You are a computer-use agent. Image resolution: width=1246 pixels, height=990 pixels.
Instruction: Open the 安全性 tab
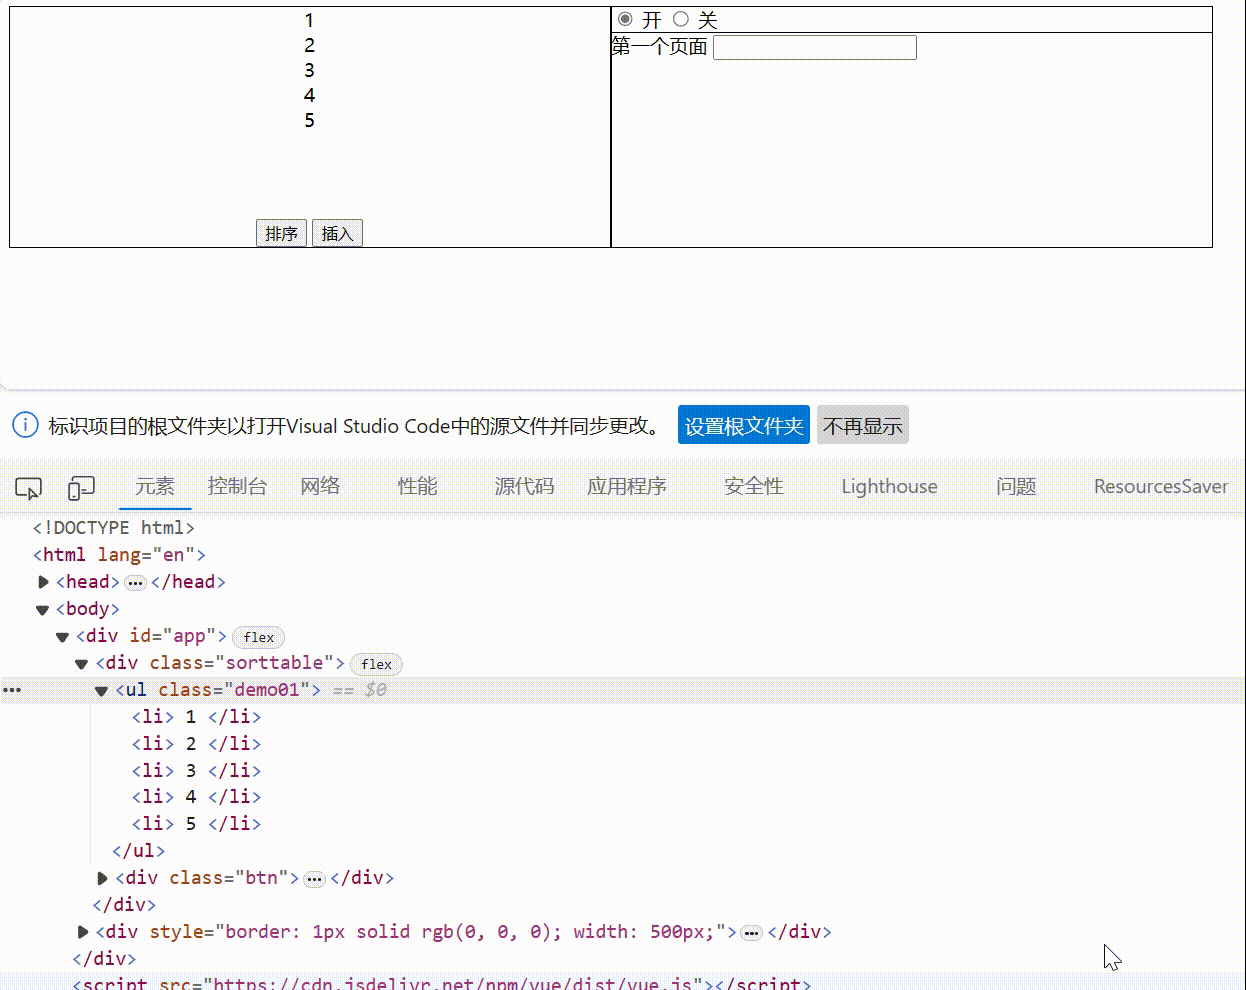(x=753, y=486)
